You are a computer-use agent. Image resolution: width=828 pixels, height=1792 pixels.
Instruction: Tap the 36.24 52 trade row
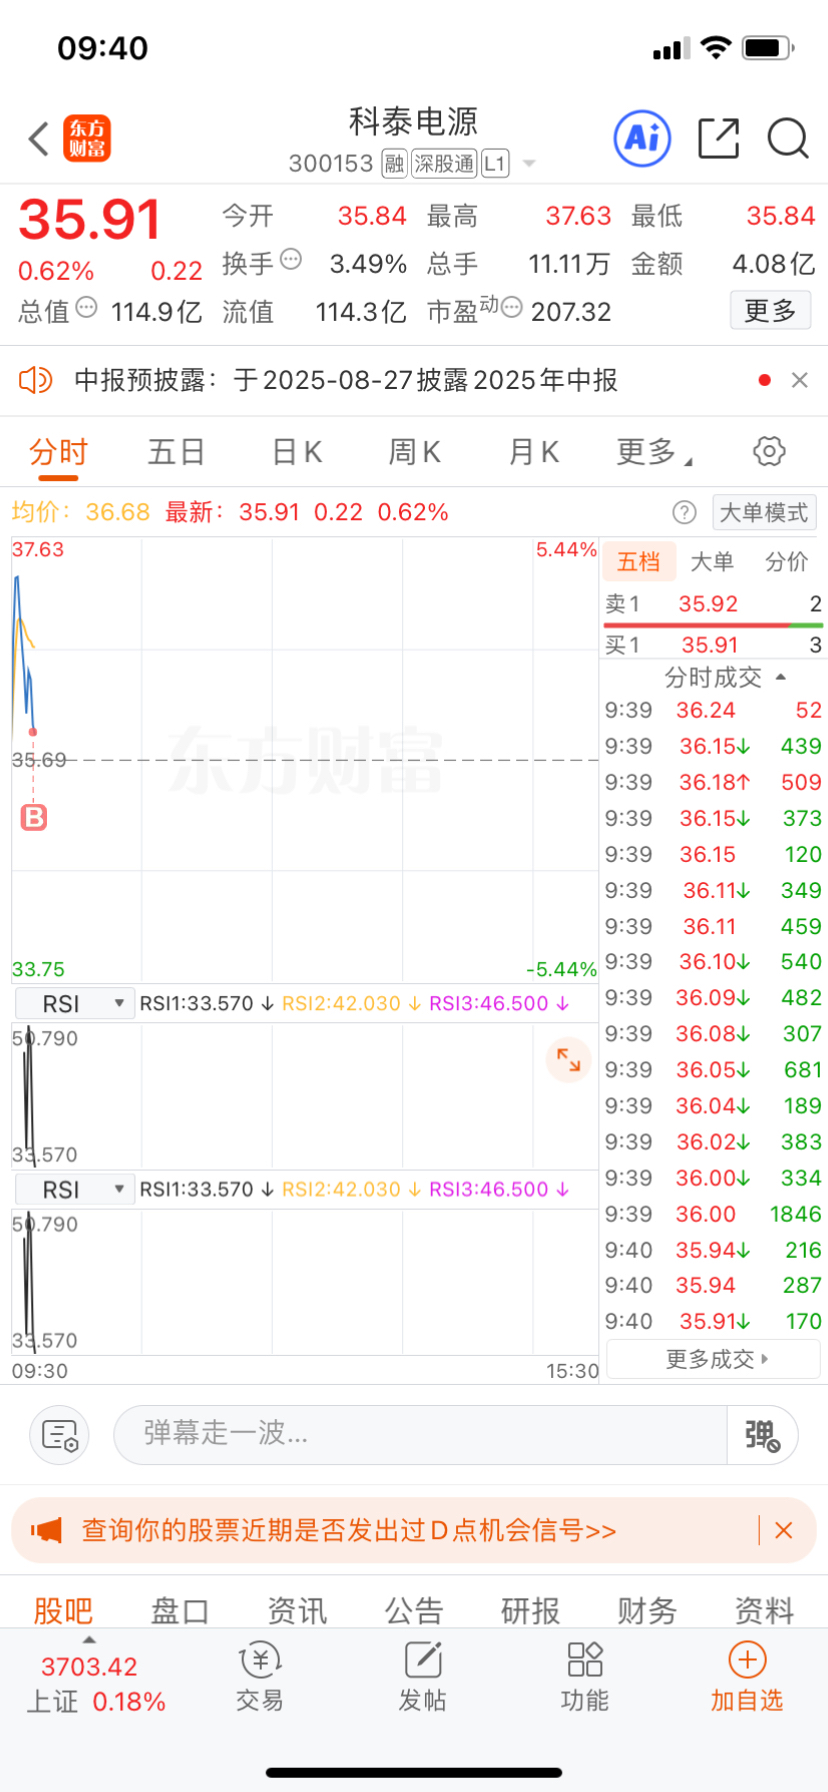pyautogui.click(x=713, y=710)
